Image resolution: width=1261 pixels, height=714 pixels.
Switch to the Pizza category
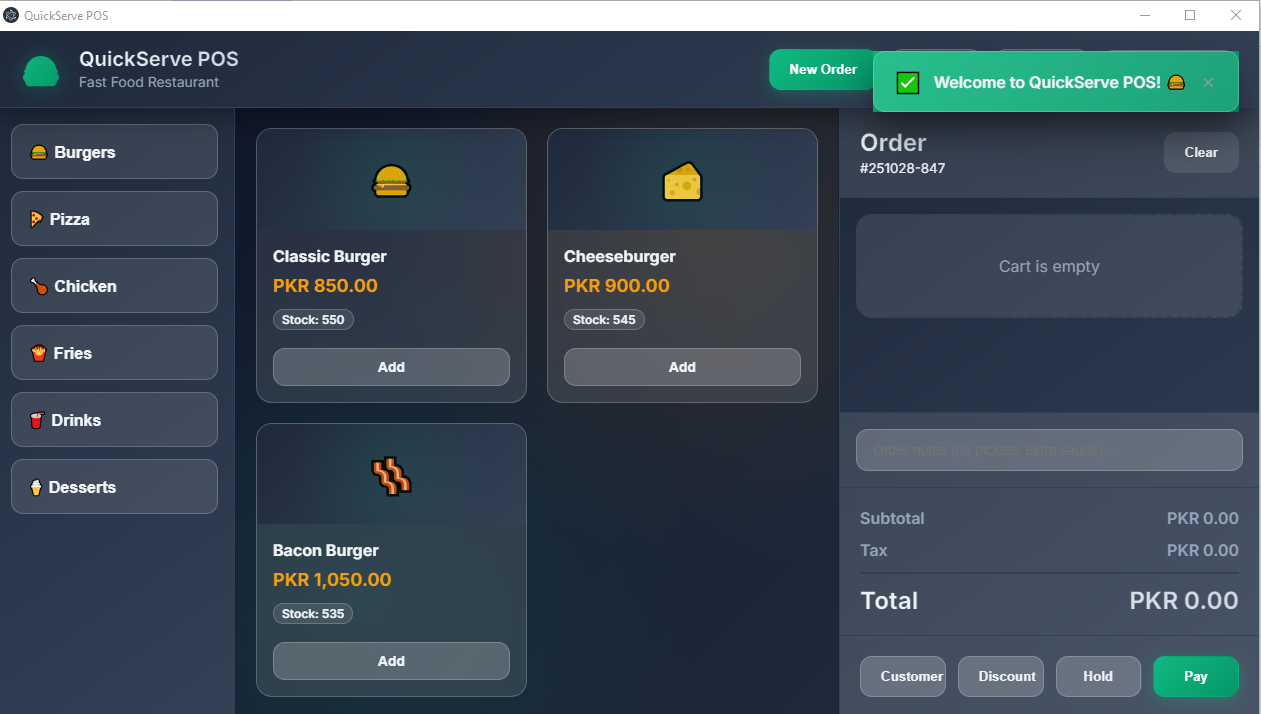(114, 219)
